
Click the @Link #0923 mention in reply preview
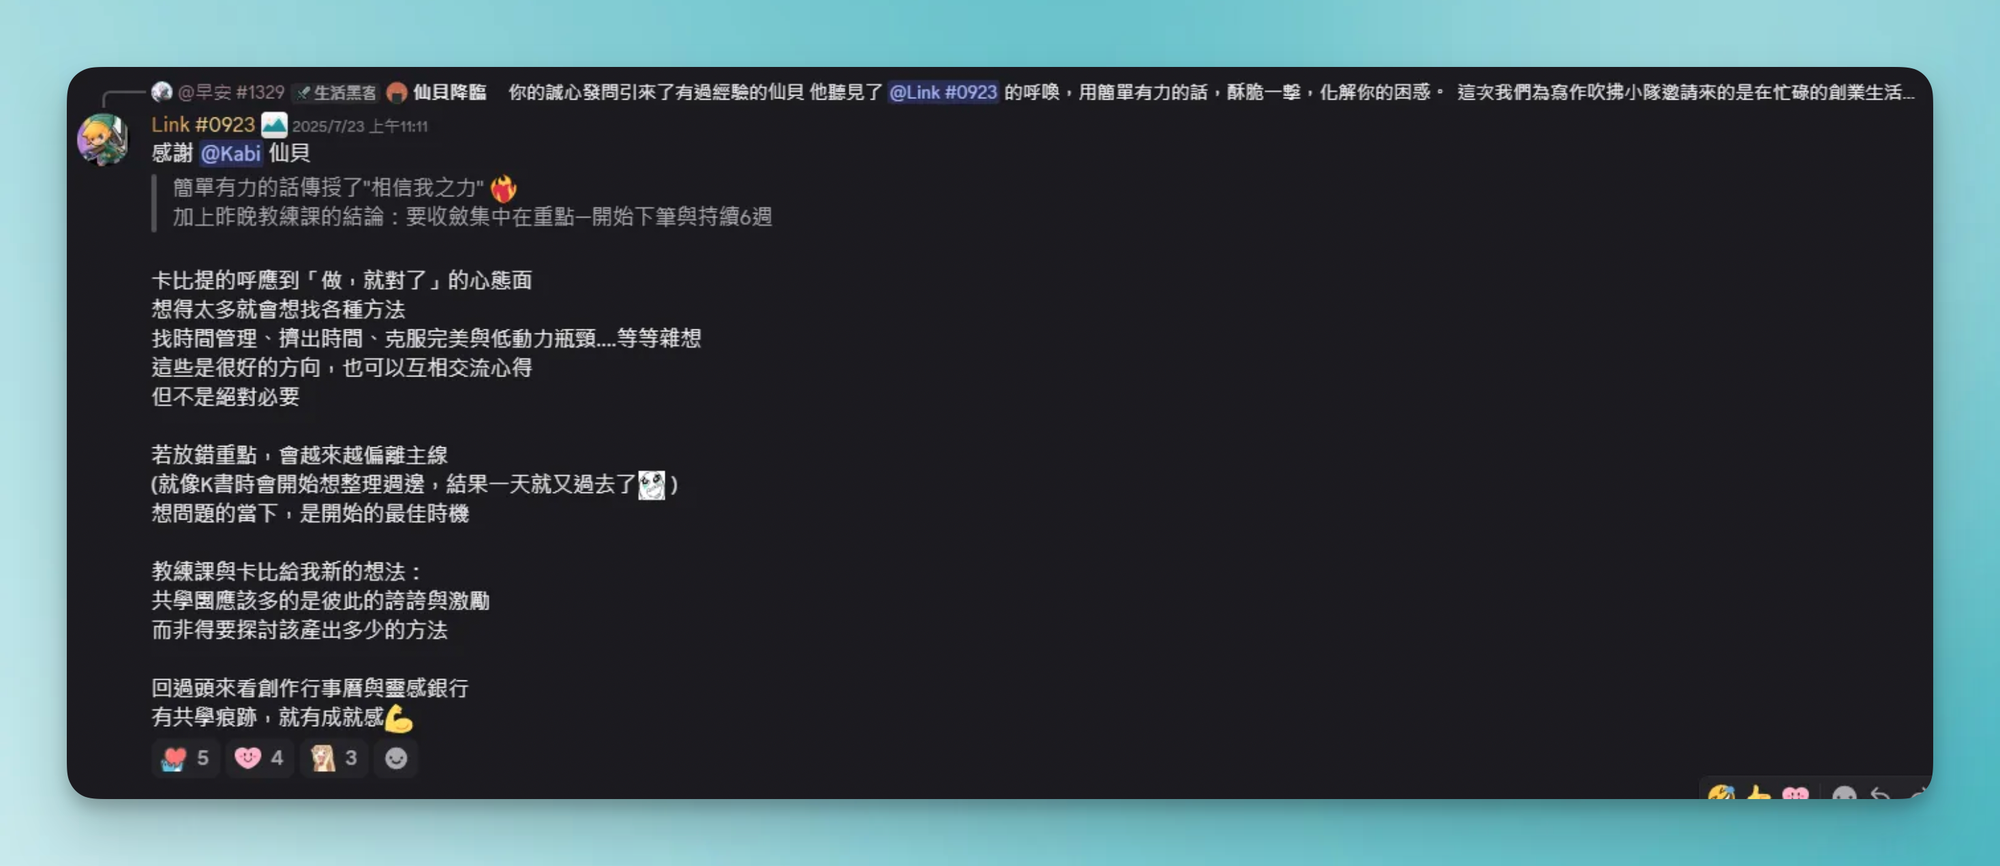[943, 92]
